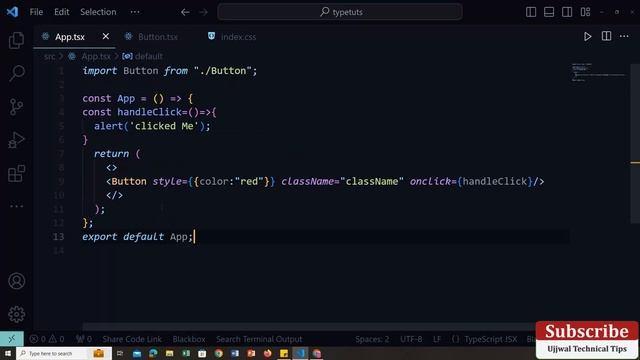Open errors and warnings count in status bar

pyautogui.click(x=47, y=339)
